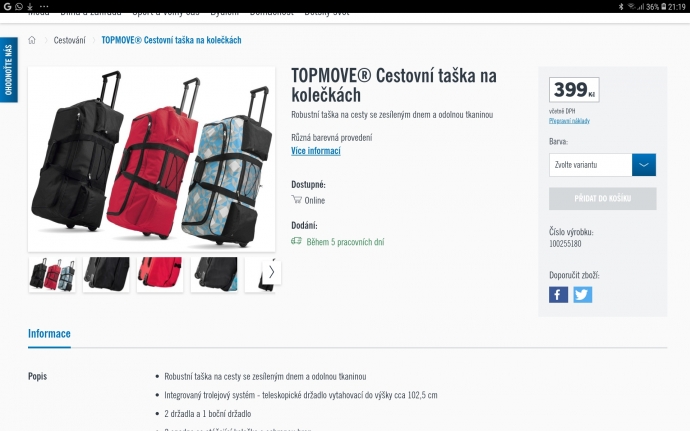
Task: Open the Přepravní náklady link
Action: pos(569,121)
